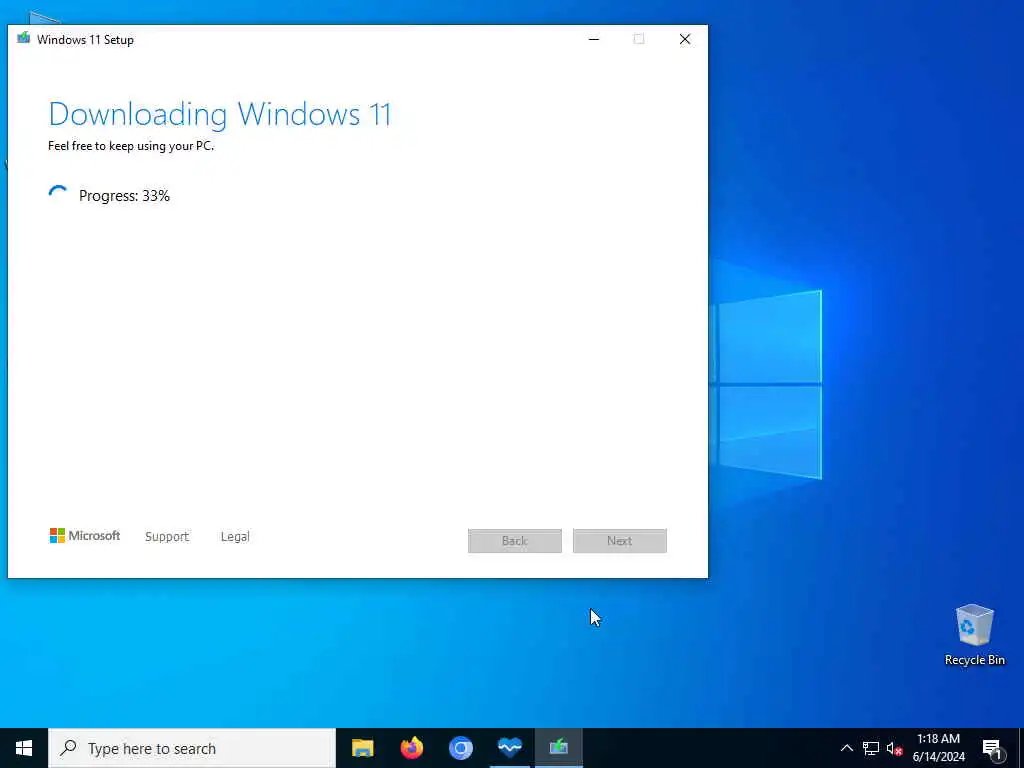
Task: Open the Windows Start menu
Action: coord(24,748)
